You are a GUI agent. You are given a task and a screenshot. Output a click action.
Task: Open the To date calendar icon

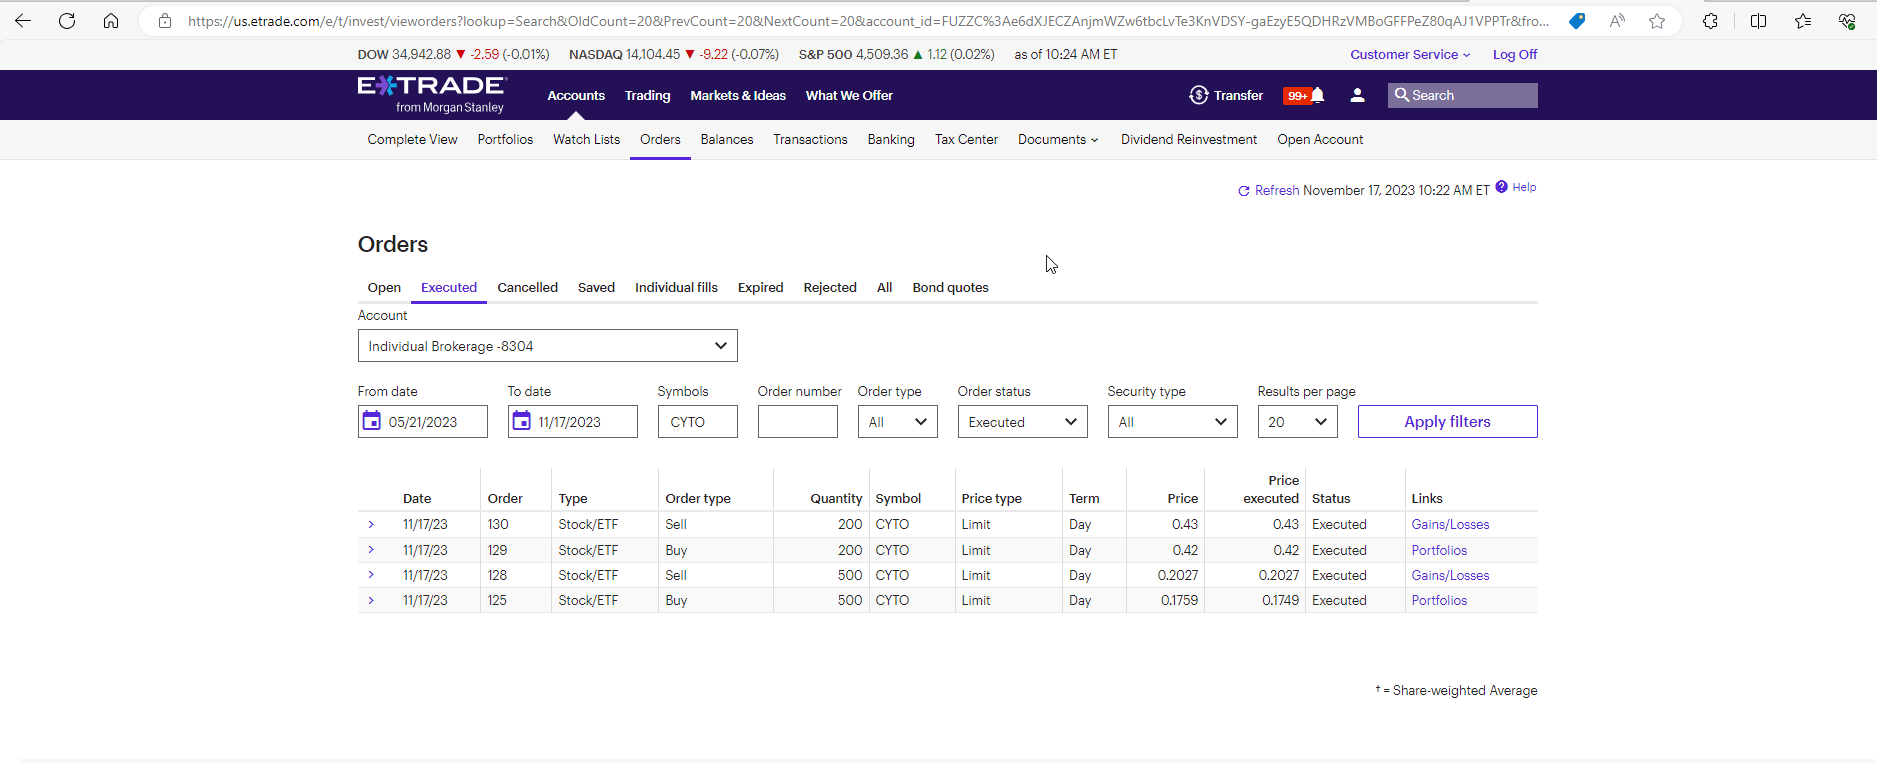point(522,421)
